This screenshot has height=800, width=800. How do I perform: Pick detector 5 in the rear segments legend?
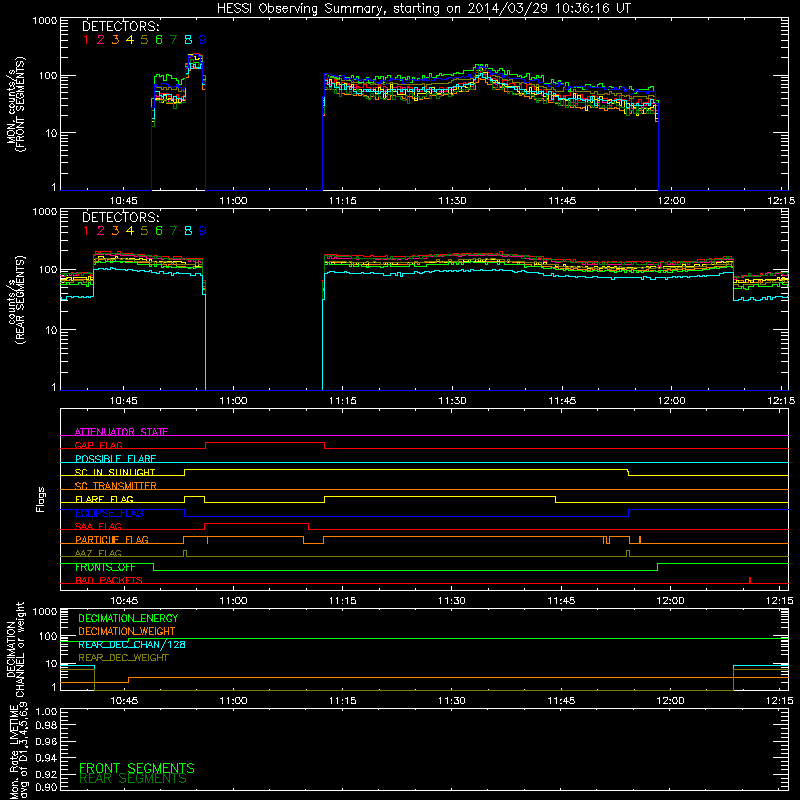[144, 231]
